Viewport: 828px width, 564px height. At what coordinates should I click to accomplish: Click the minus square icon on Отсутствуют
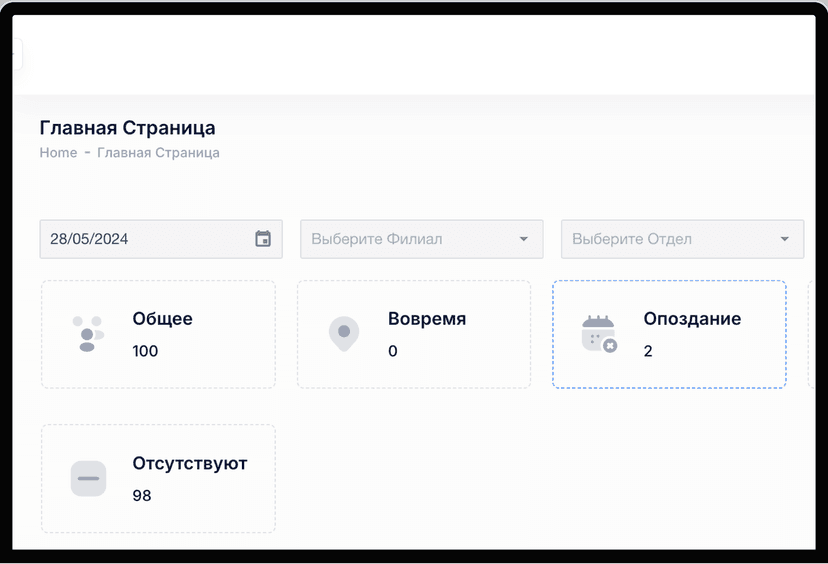[x=88, y=478]
